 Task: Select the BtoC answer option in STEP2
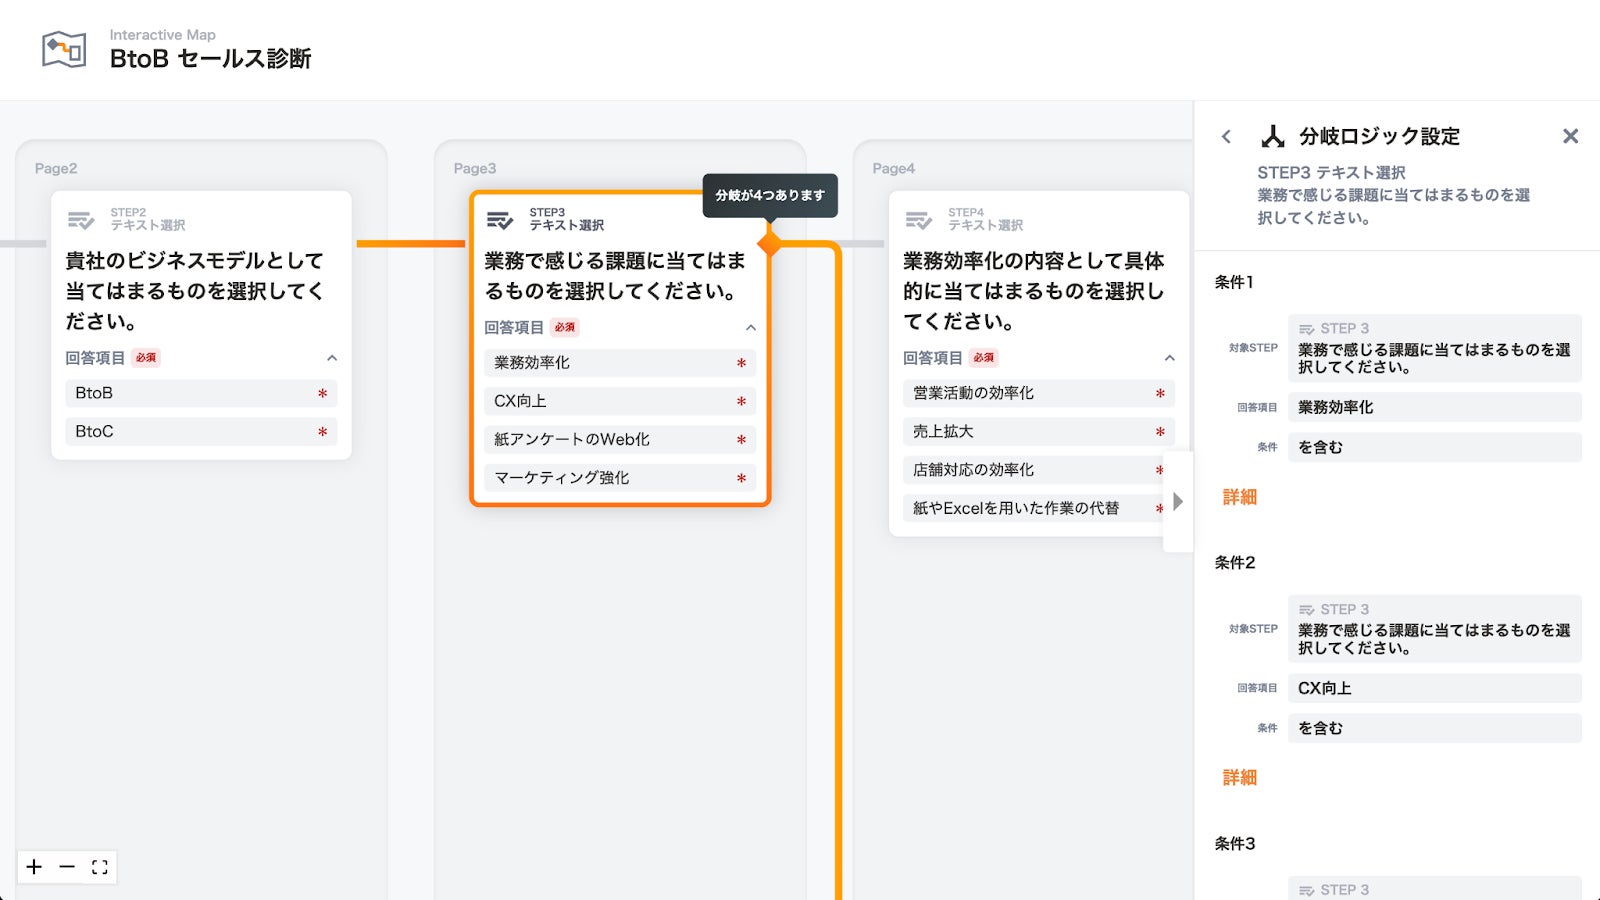[x=201, y=431]
